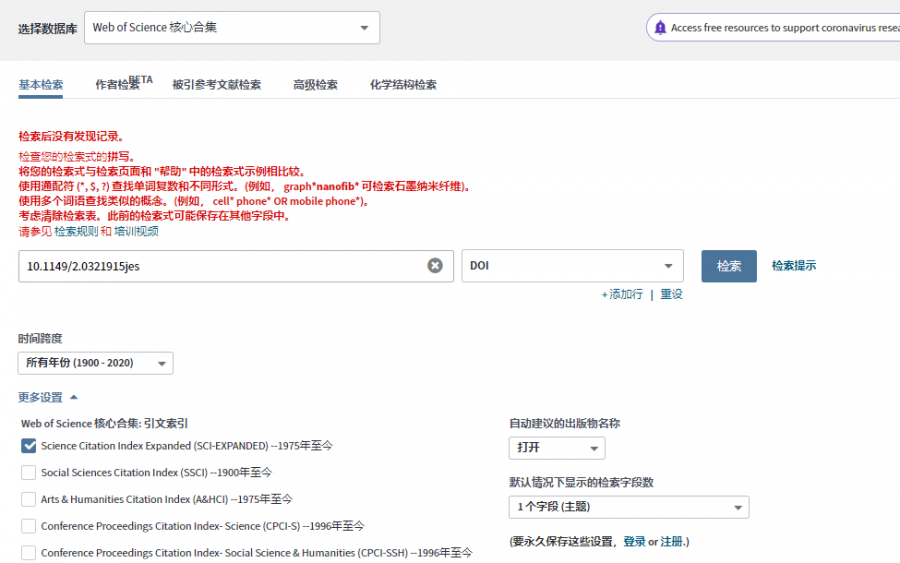Open the 1个字段 (主题) default fields dropdown
Viewport: 900px width, 563px height.
click(x=629, y=507)
